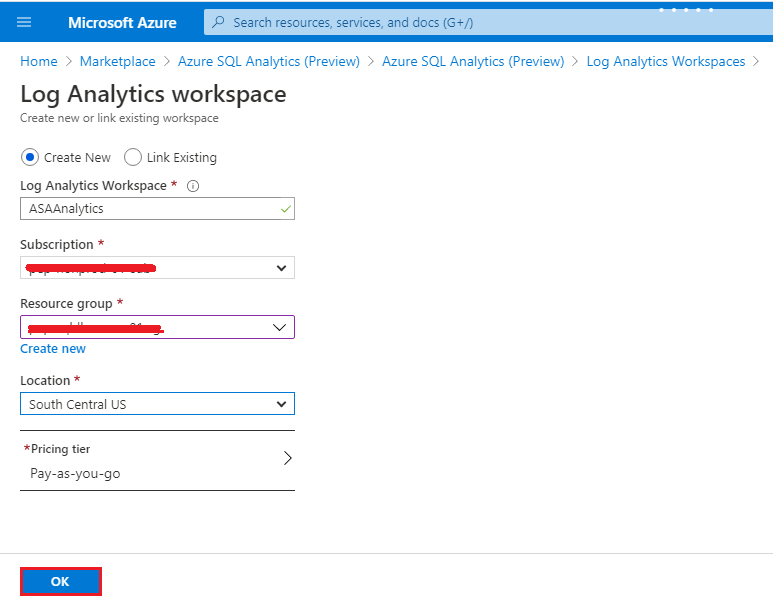Select the Create New radio button

click(30, 157)
